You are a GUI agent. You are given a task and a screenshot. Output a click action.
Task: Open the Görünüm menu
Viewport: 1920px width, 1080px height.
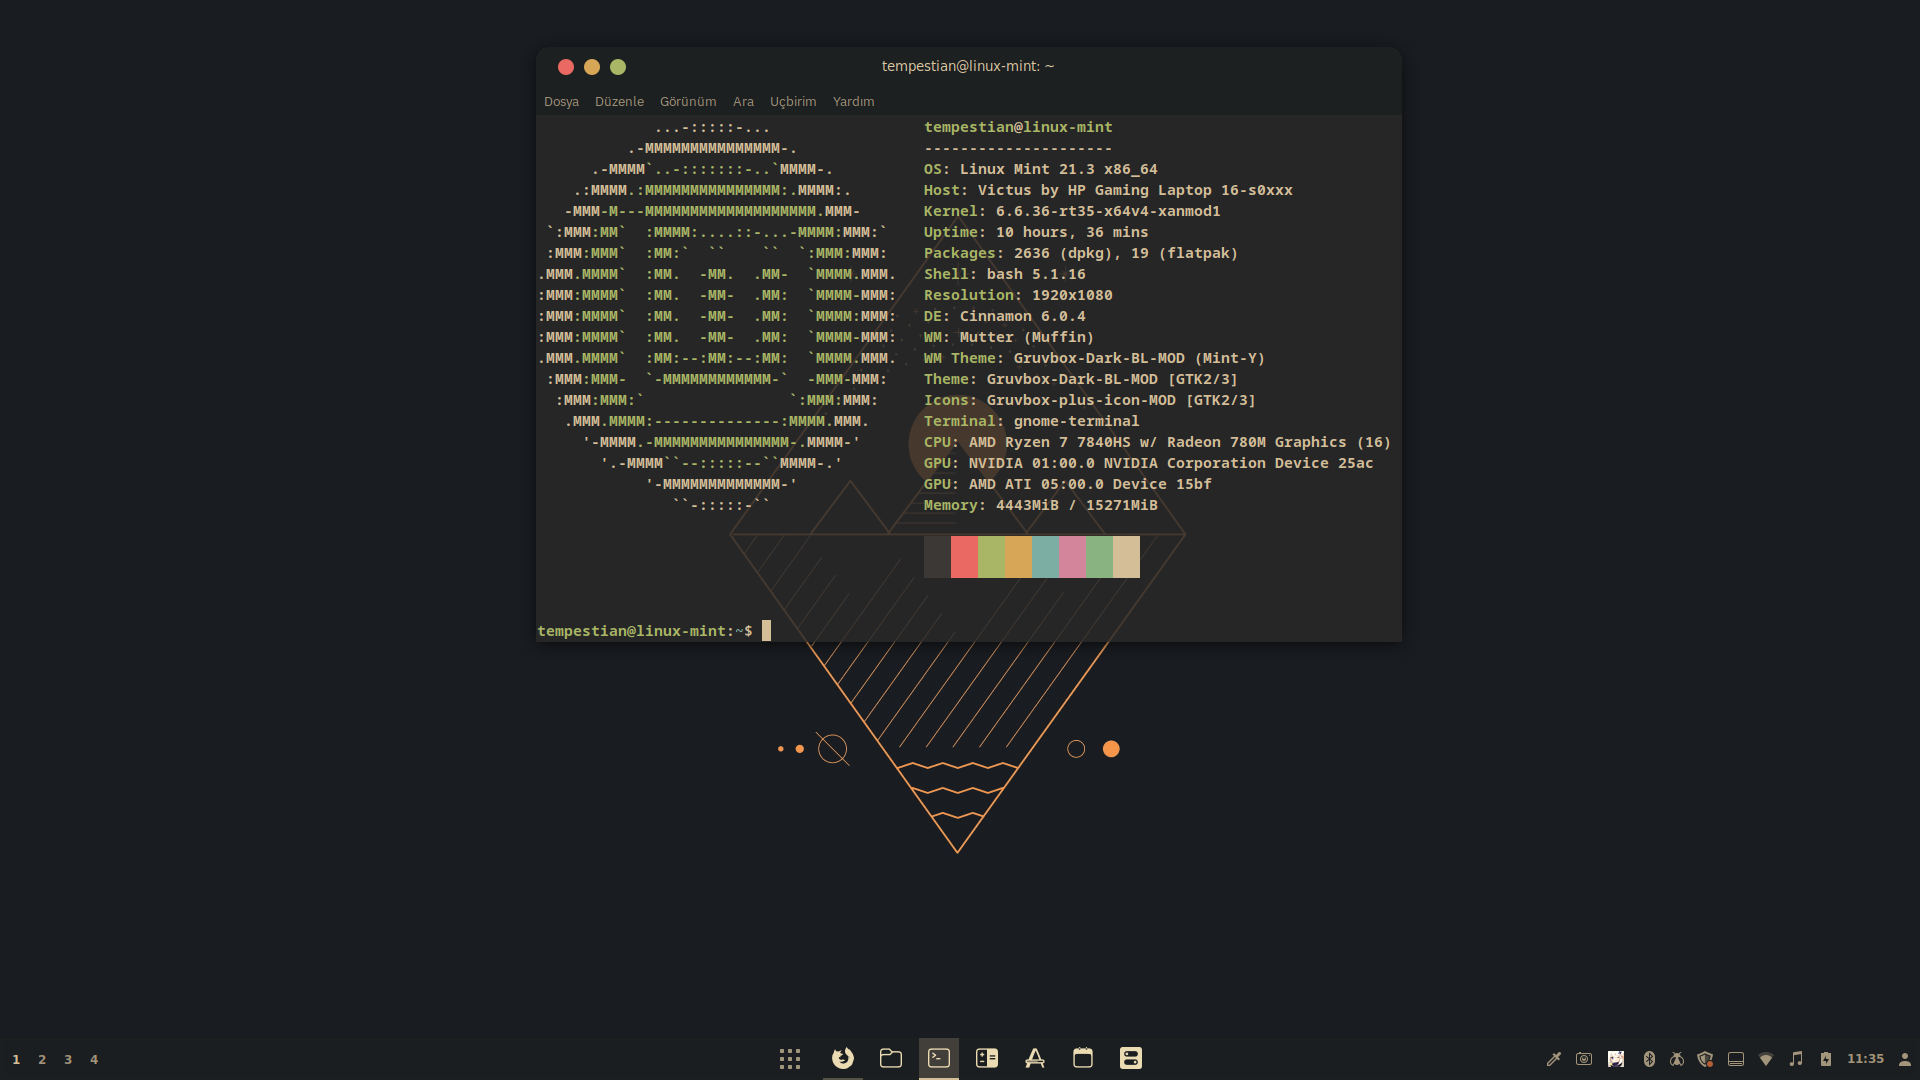pos(688,102)
